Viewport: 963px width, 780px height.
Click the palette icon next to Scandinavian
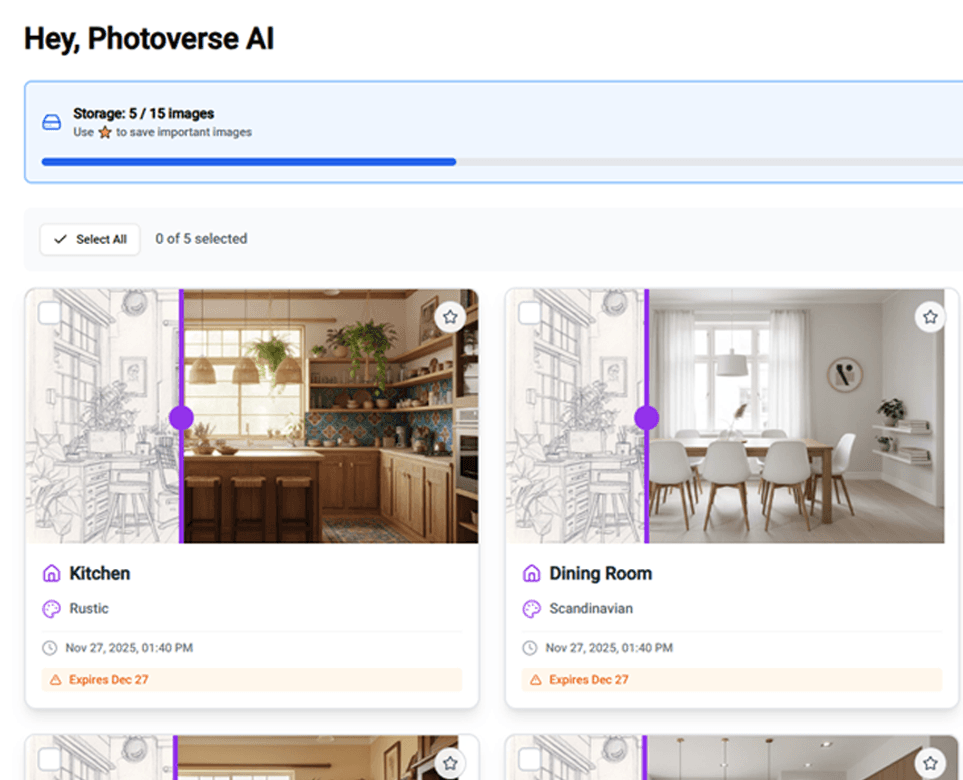(530, 608)
